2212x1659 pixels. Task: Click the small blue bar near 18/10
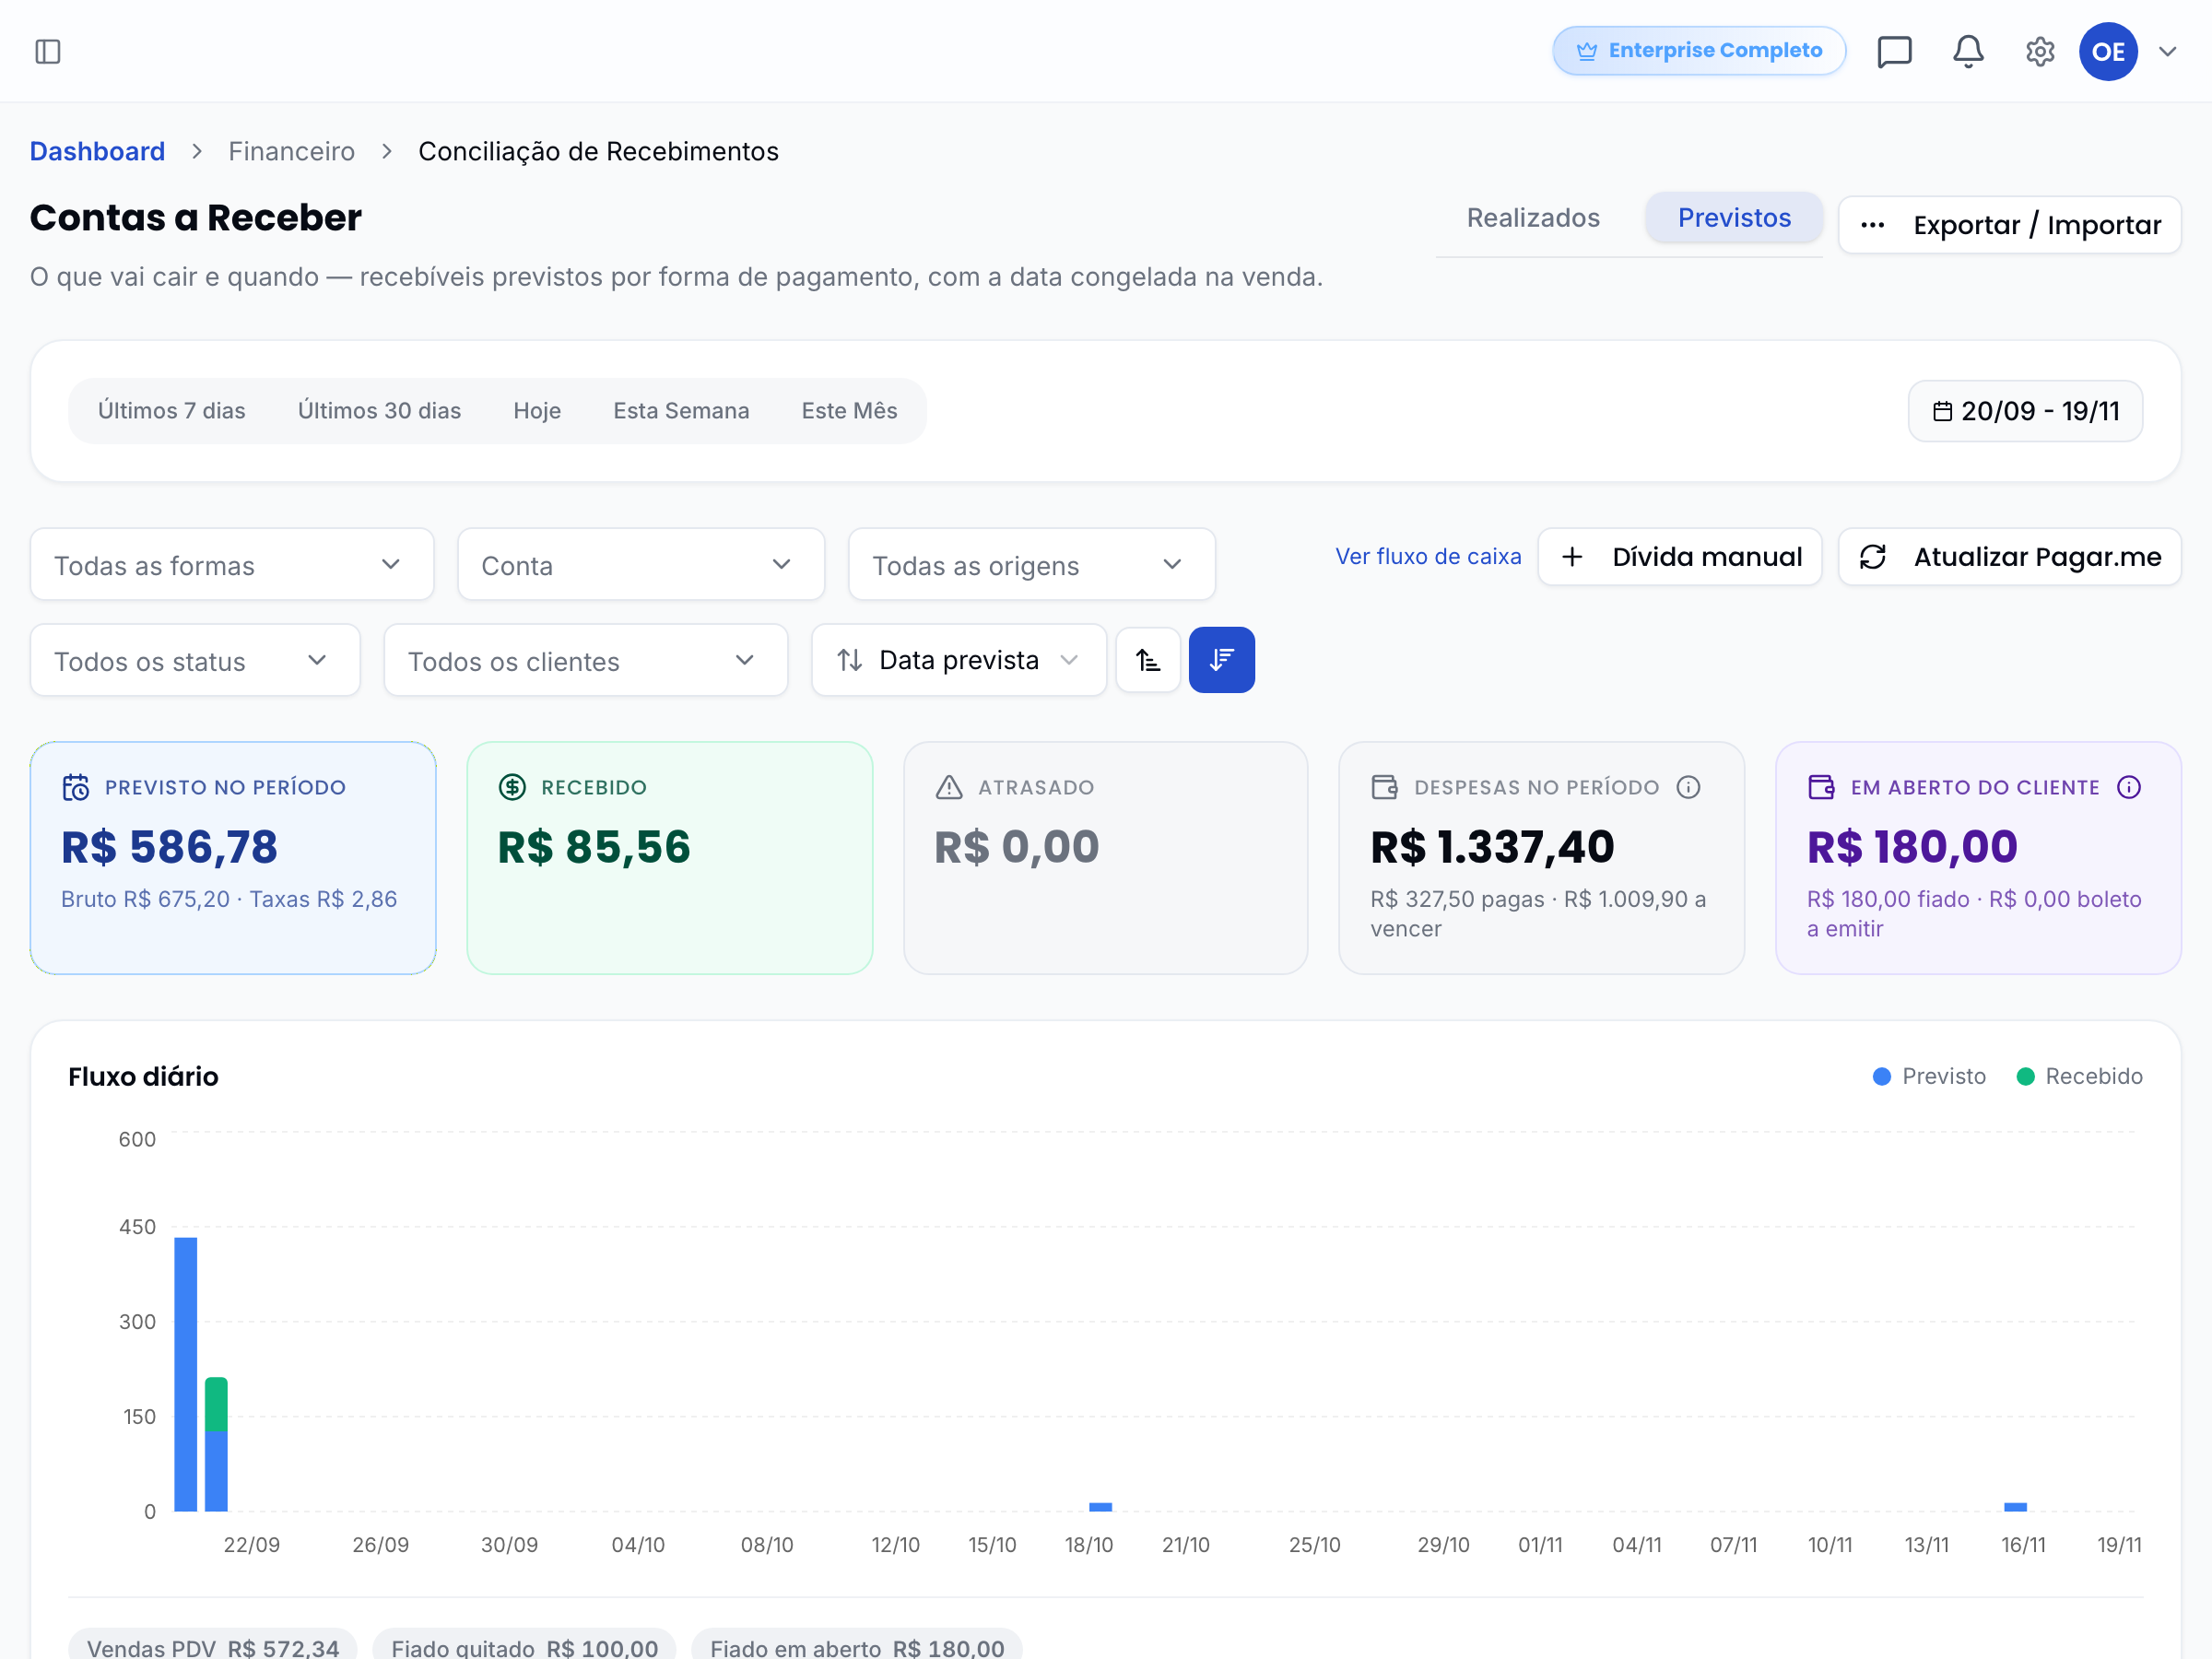click(x=1100, y=1506)
